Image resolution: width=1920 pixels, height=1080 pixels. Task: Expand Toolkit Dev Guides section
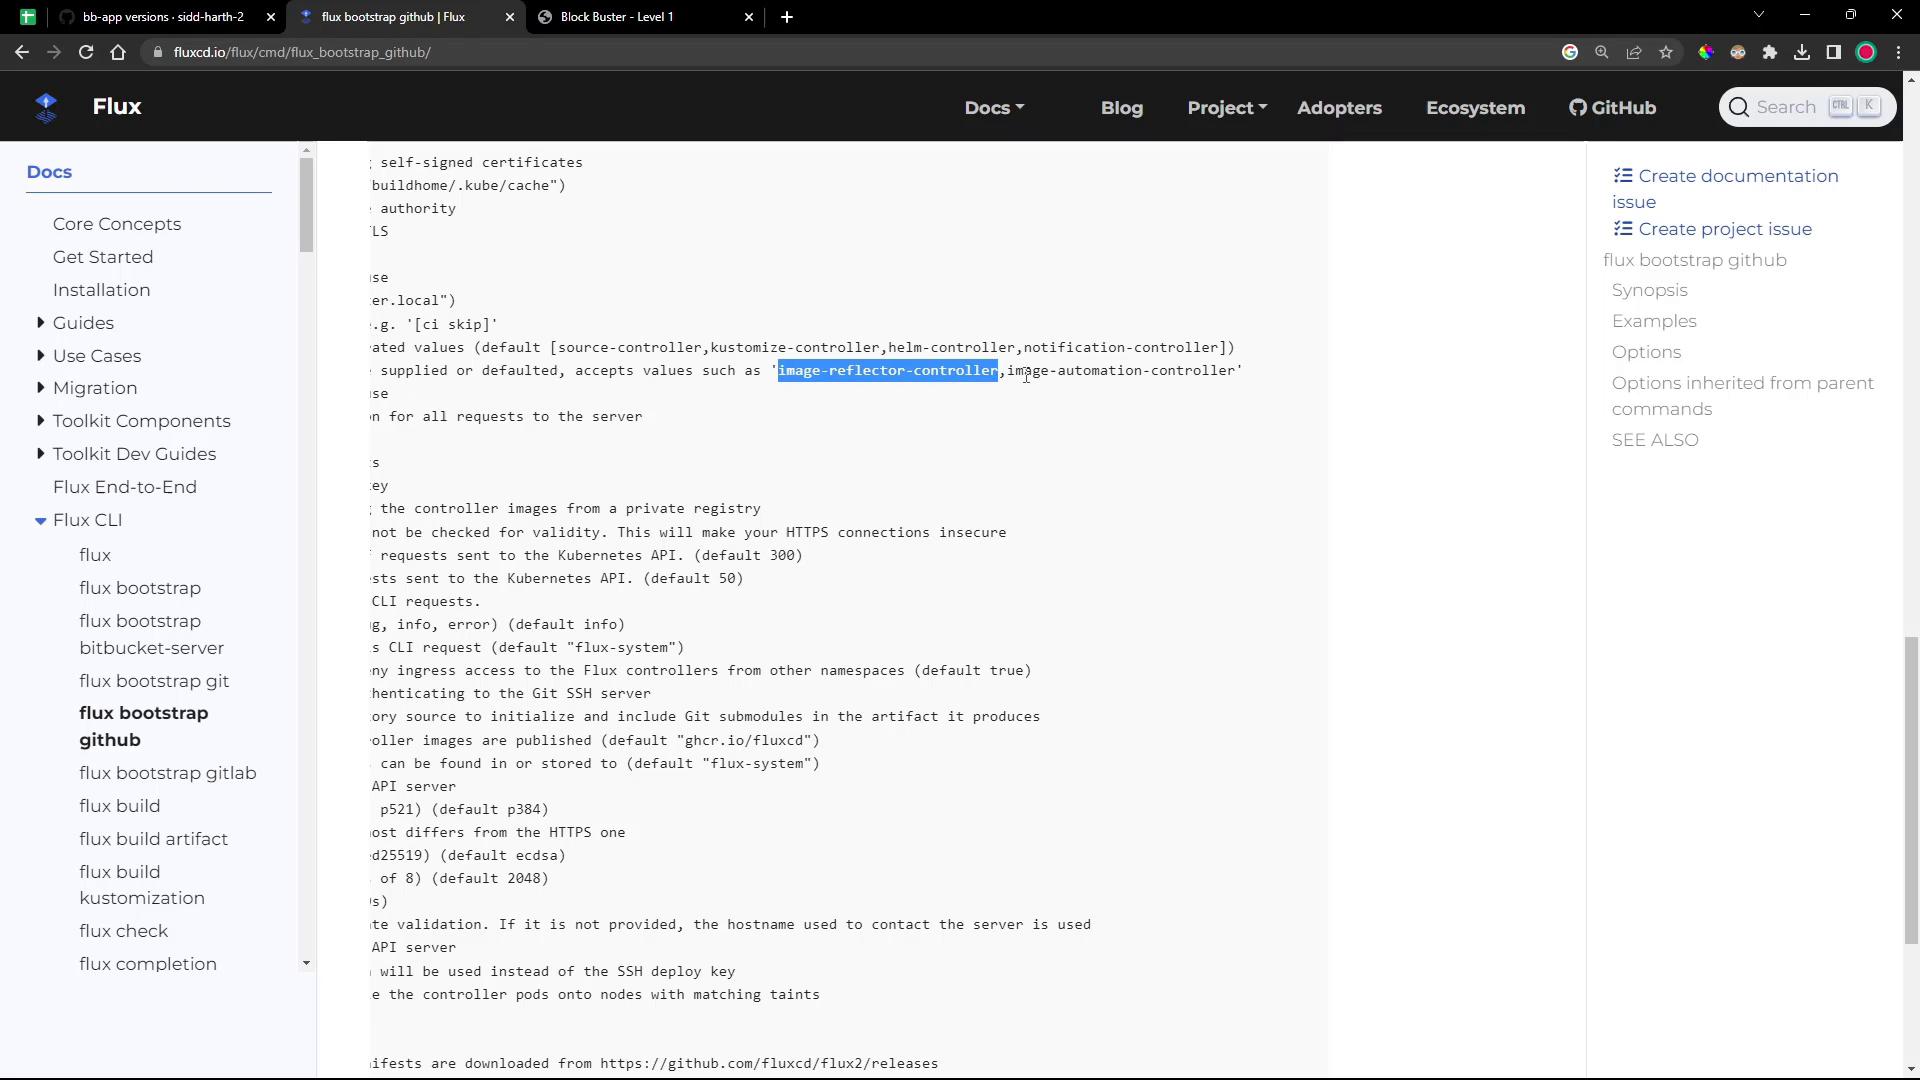pyautogui.click(x=40, y=453)
